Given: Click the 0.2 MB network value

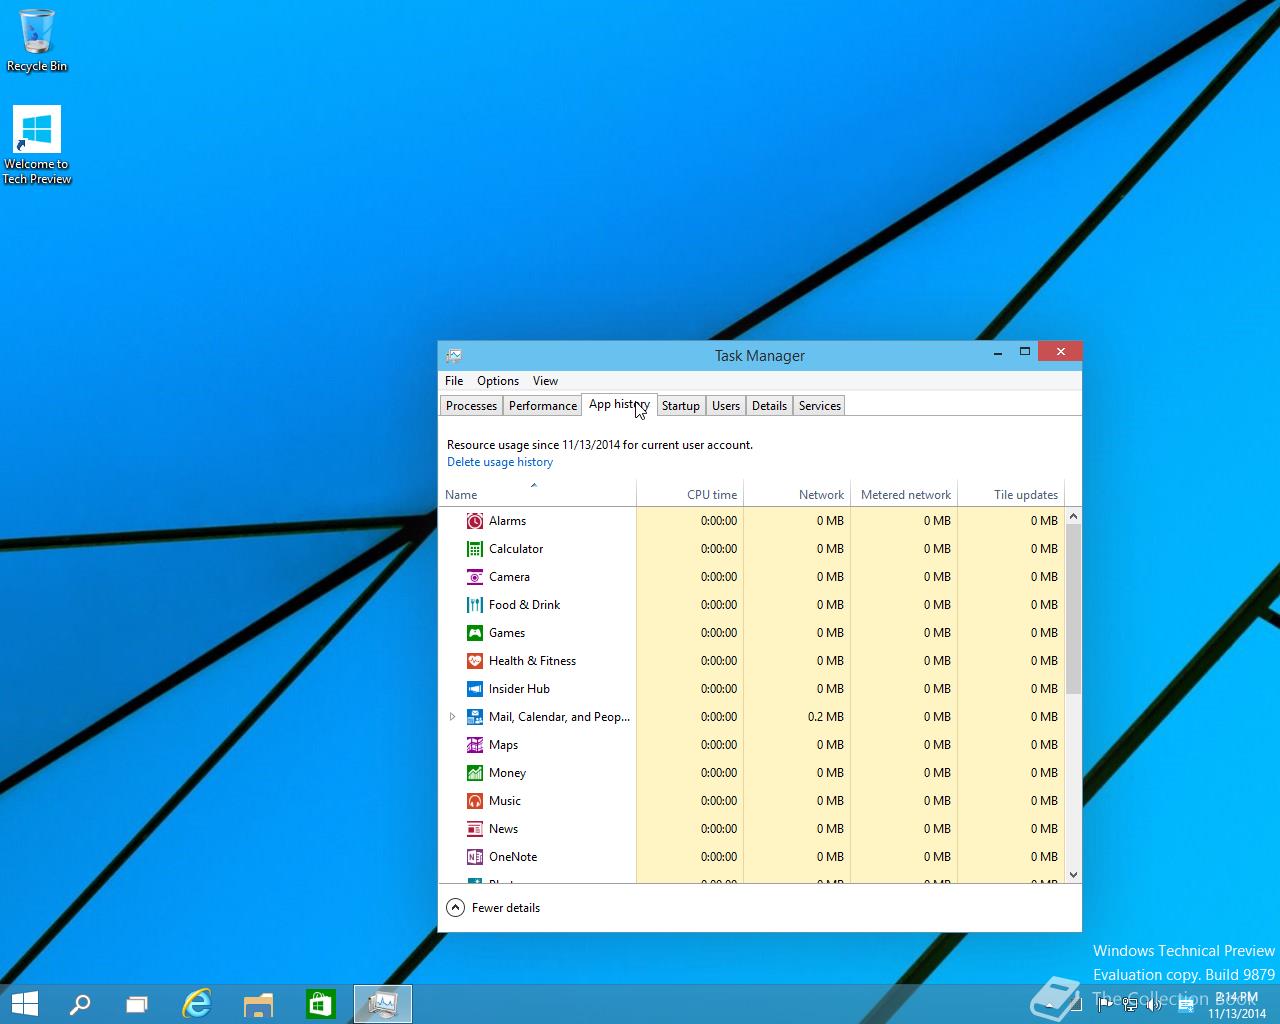Looking at the screenshot, I should coord(826,717).
